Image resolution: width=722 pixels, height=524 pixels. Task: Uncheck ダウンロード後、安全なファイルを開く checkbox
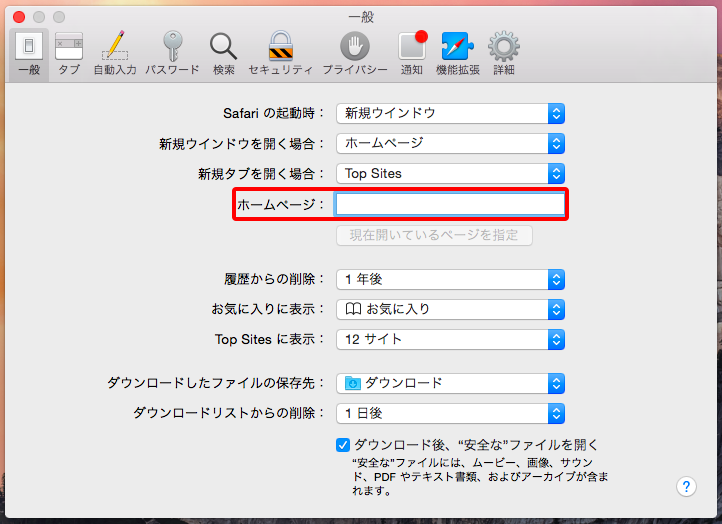tap(343, 445)
